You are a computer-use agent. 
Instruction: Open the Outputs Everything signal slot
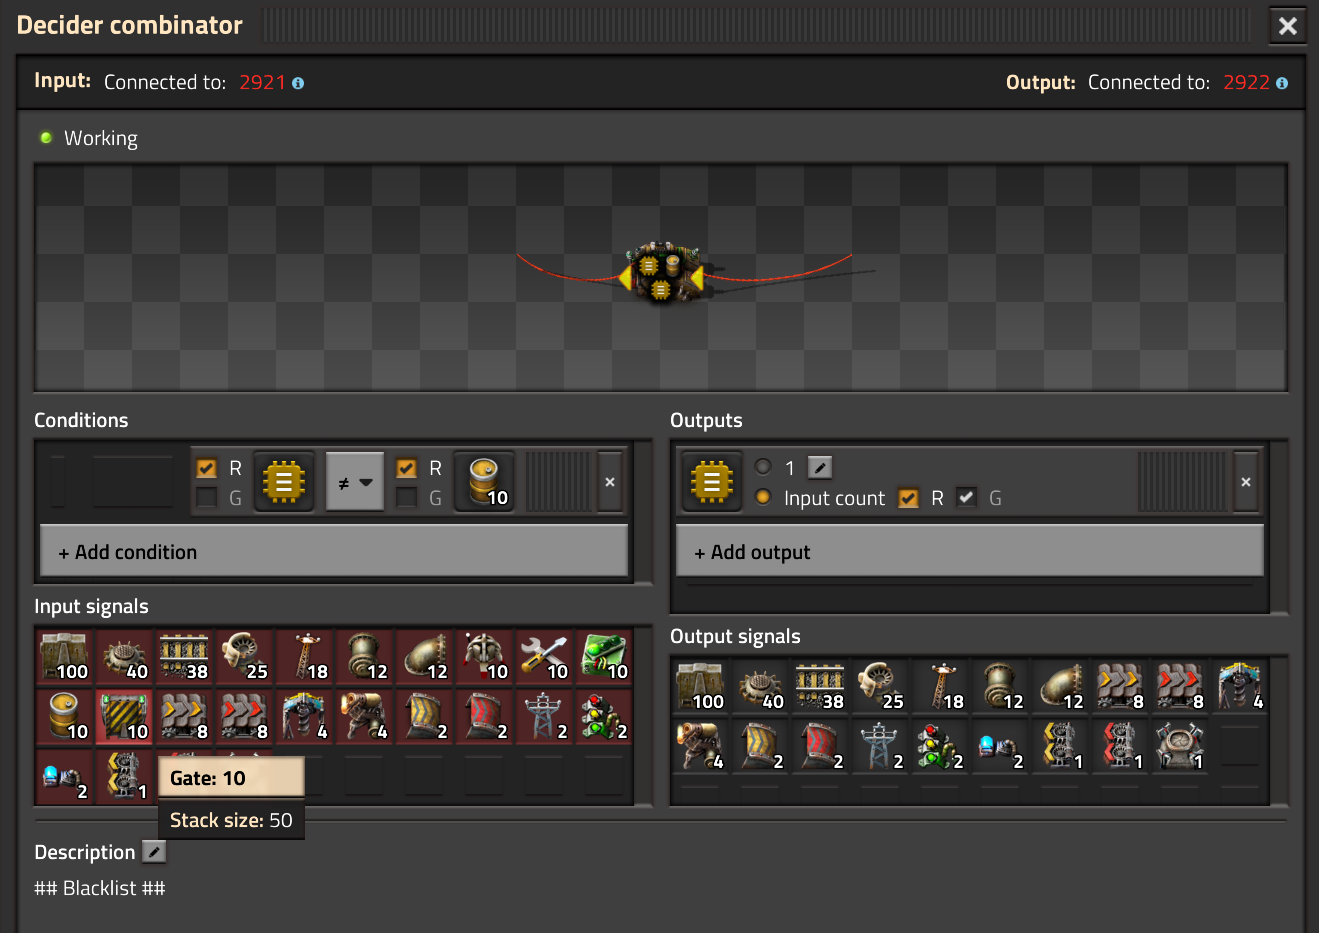[712, 482]
